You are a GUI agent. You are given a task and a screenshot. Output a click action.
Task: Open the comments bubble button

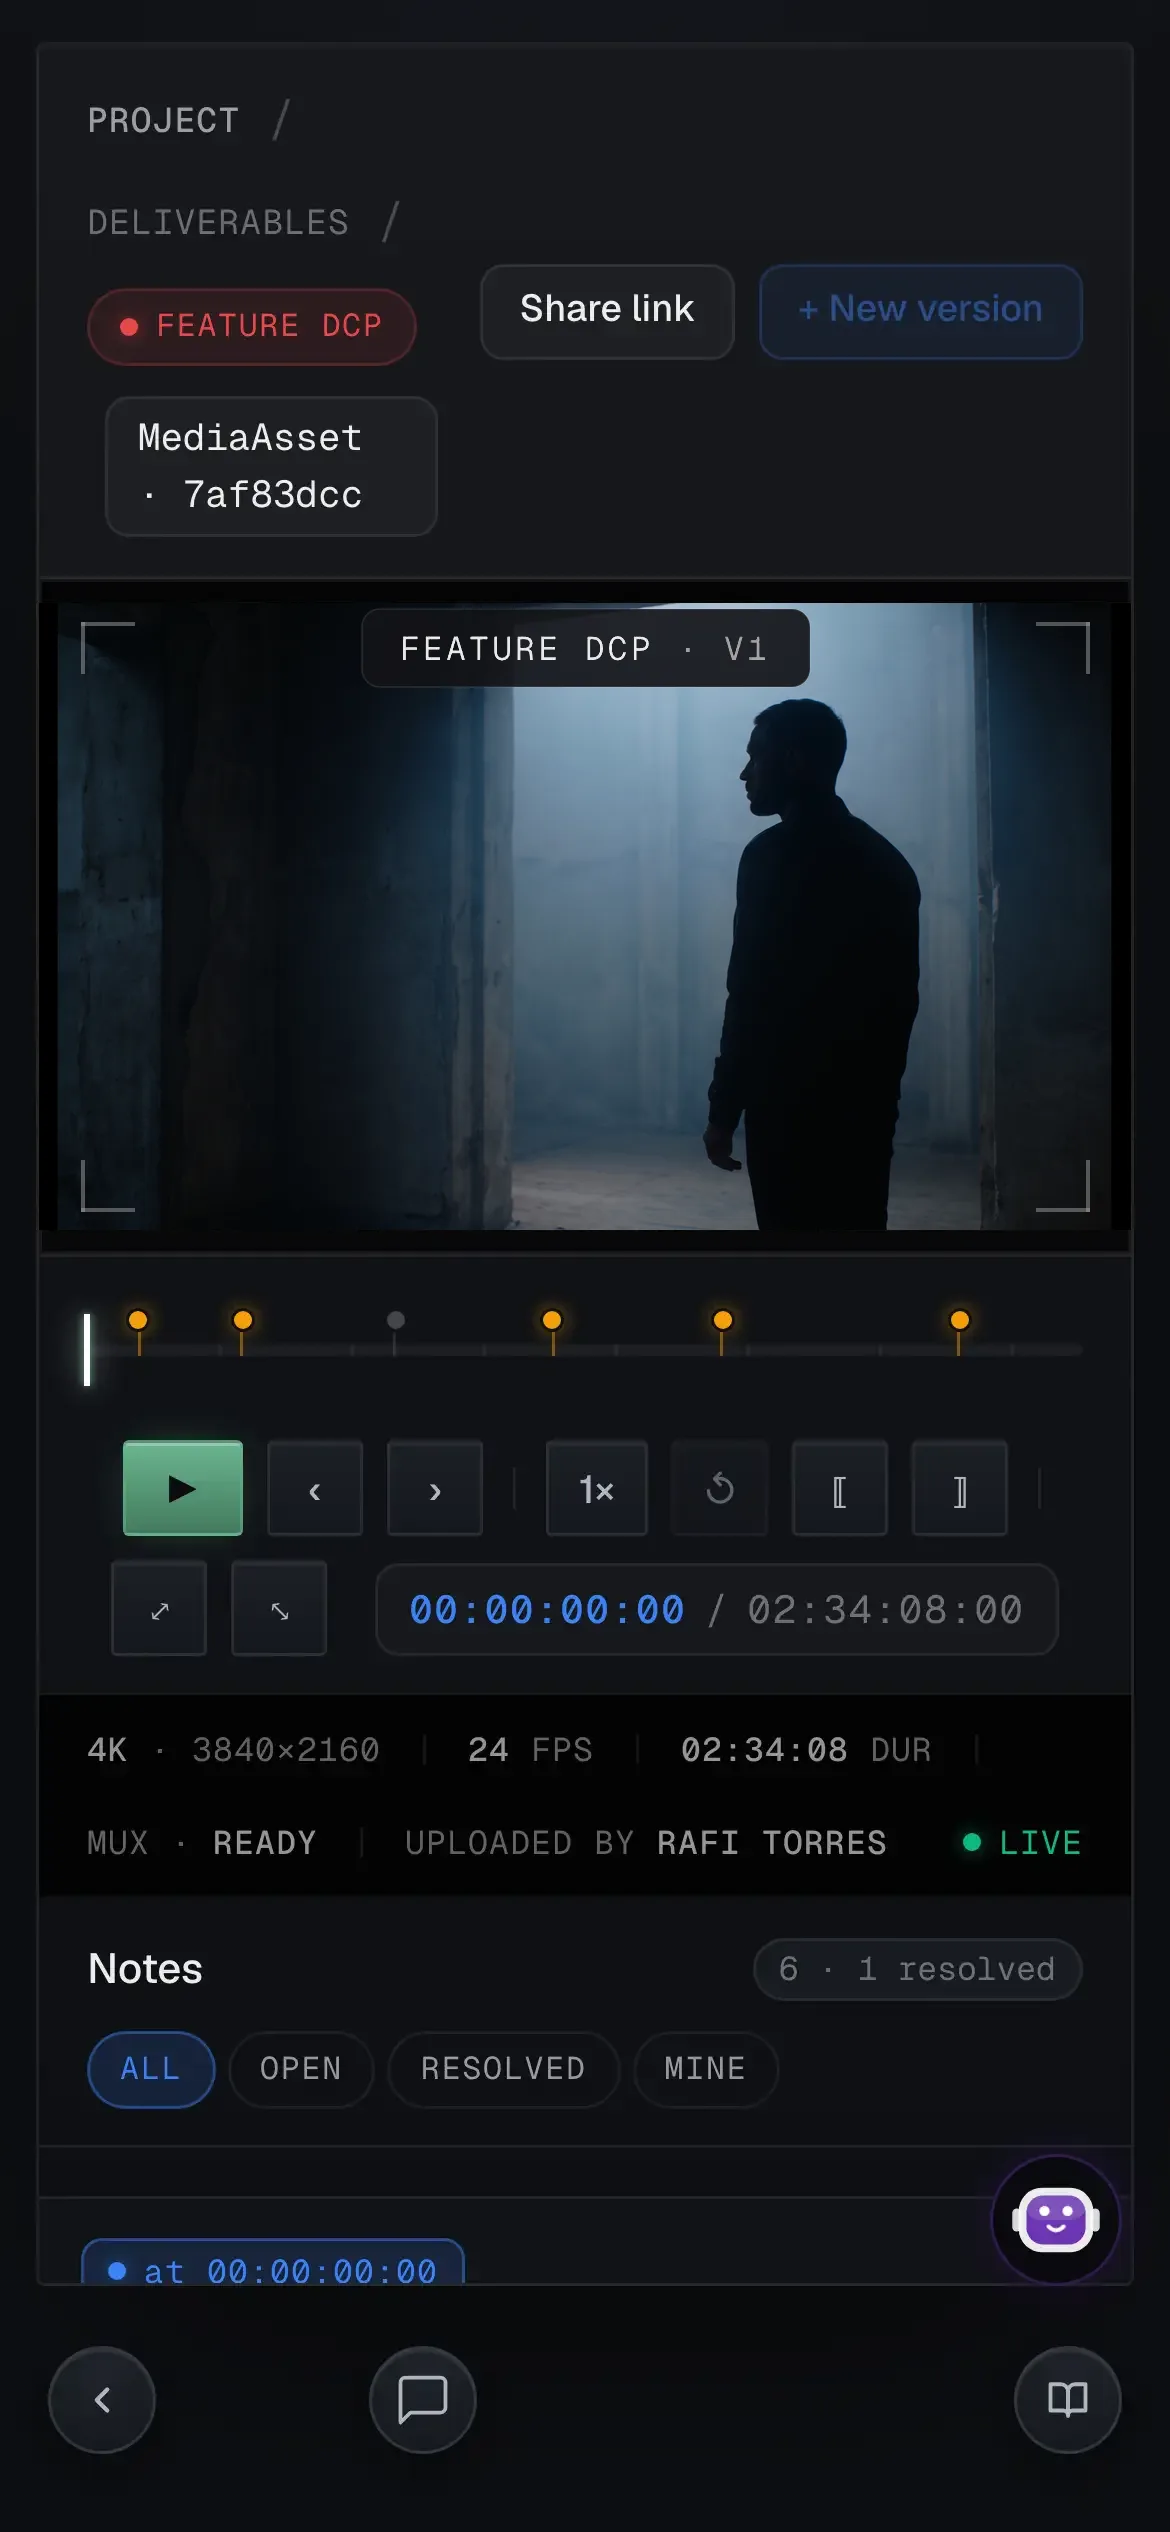(423, 2400)
